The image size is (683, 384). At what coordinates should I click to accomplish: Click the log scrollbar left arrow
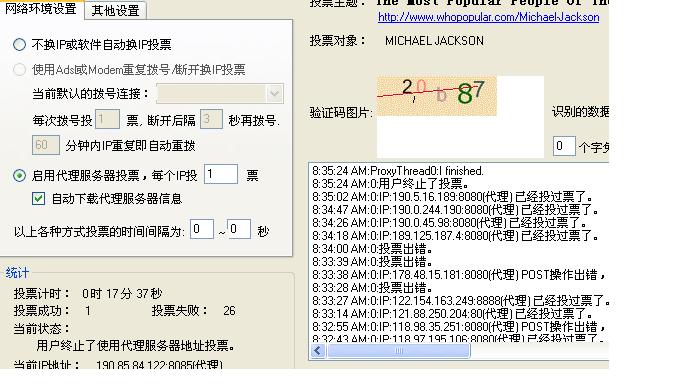[x=318, y=351]
